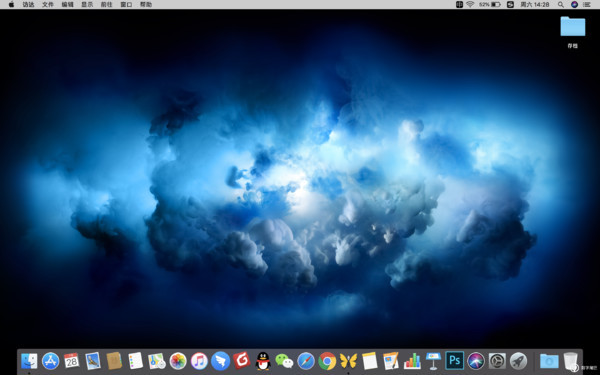Open the input method menu bar icon
Viewport: 600px width, 375px height.
pos(459,5)
